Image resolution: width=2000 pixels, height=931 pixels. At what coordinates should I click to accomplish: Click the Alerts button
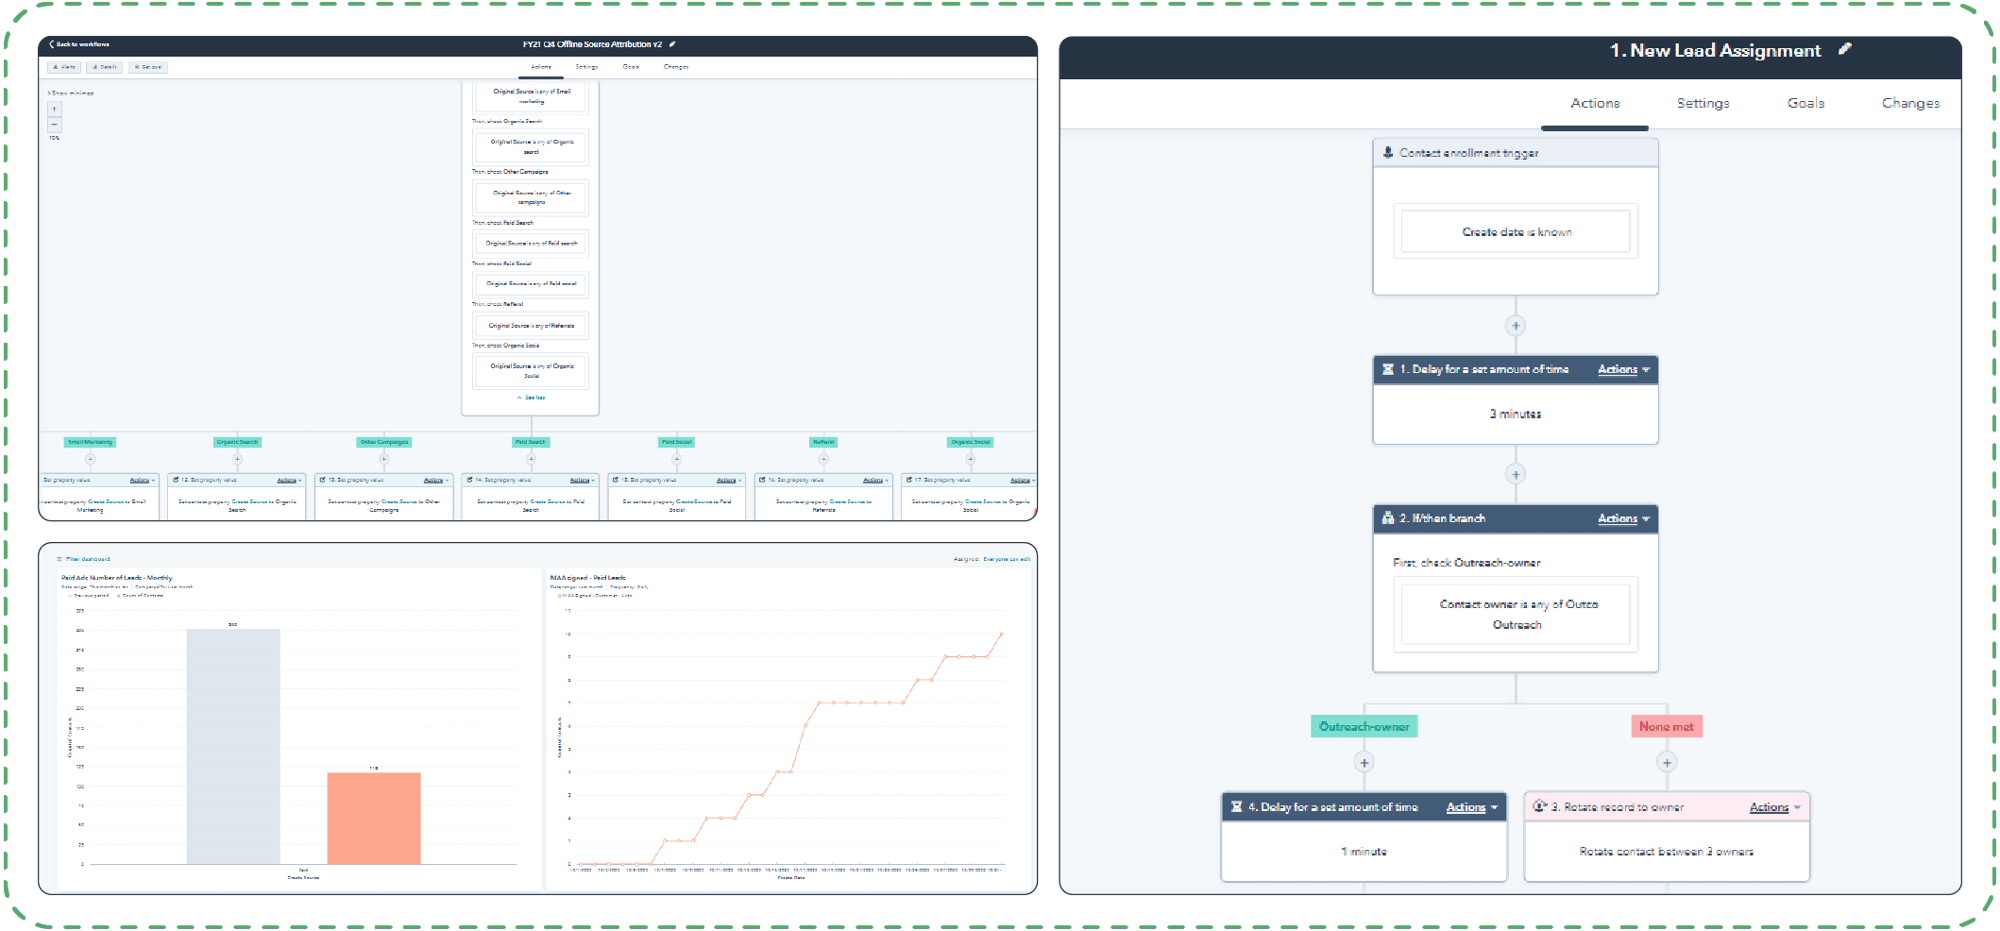(x=64, y=67)
